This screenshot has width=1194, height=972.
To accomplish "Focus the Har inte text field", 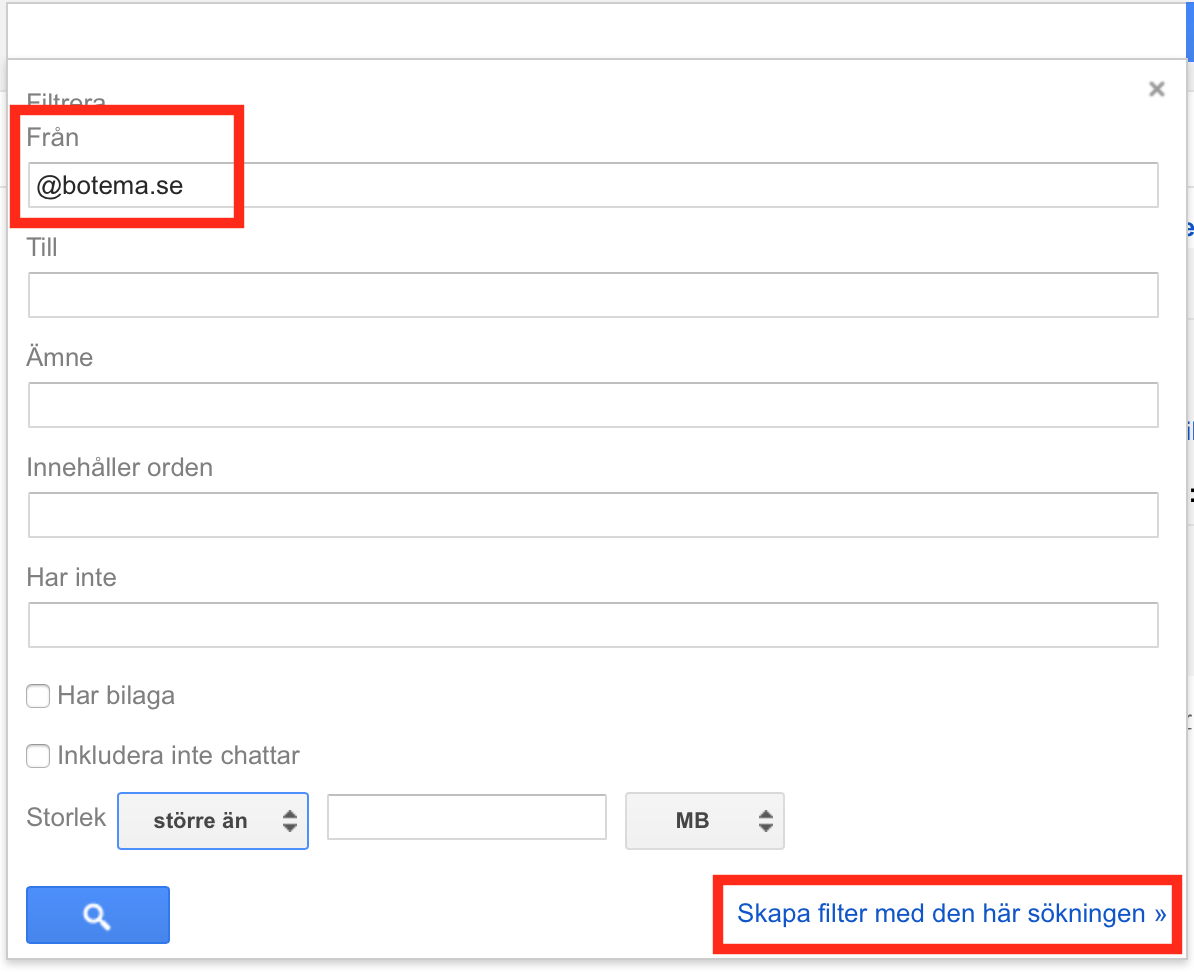I will (592, 625).
